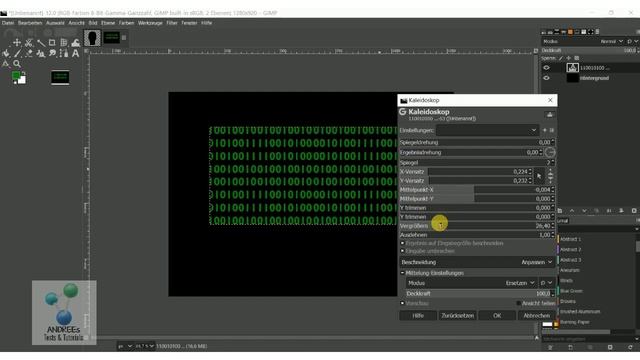Screen dimensions: 640x360
Task: Select the Scissors selection tool
Action: pos(29,42)
